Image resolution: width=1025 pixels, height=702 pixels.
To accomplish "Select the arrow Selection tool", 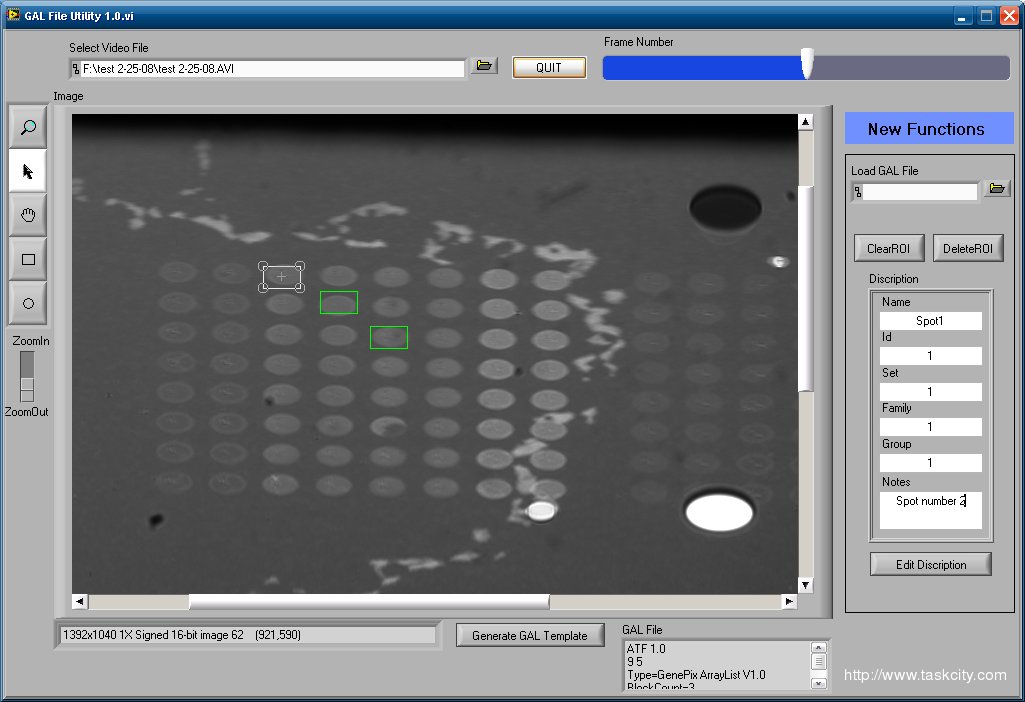I will tap(28, 171).
